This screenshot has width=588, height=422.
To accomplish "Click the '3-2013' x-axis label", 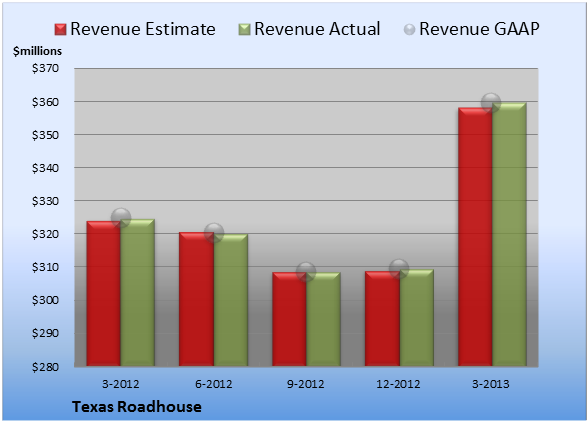I will [x=491, y=384].
